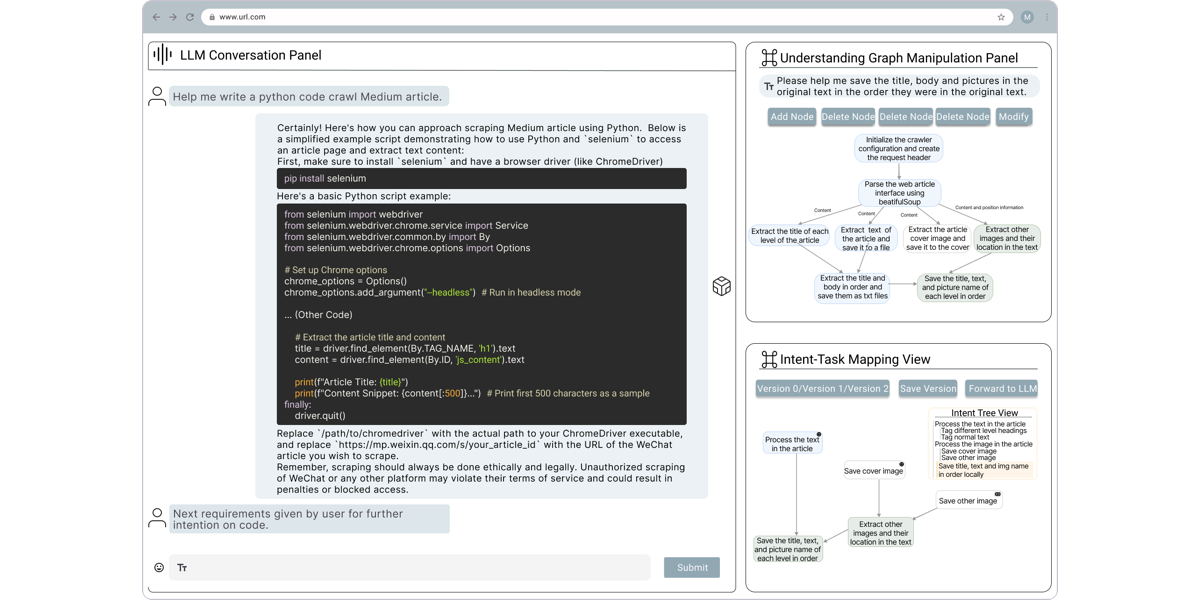Screen dimensions: 1200x600
Task: Click the dot on 'Process the text in the article' node
Action: click(819, 435)
